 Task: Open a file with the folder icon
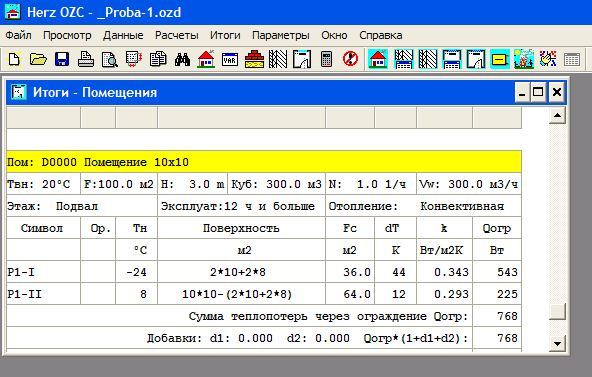click(x=38, y=59)
